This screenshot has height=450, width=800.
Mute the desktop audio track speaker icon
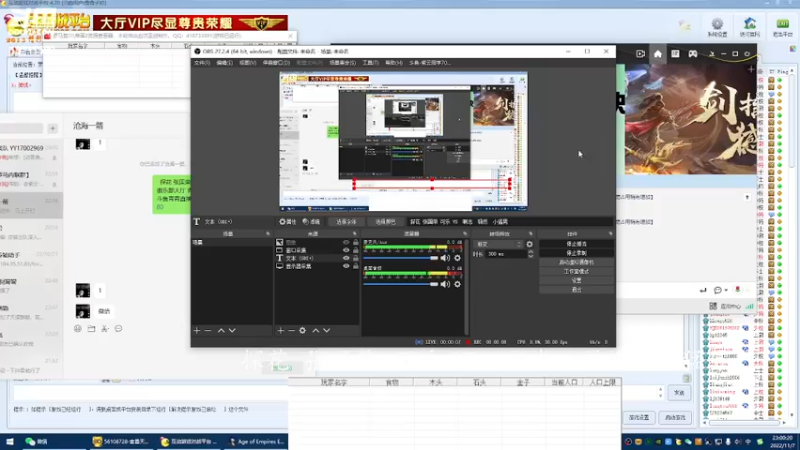[445, 284]
